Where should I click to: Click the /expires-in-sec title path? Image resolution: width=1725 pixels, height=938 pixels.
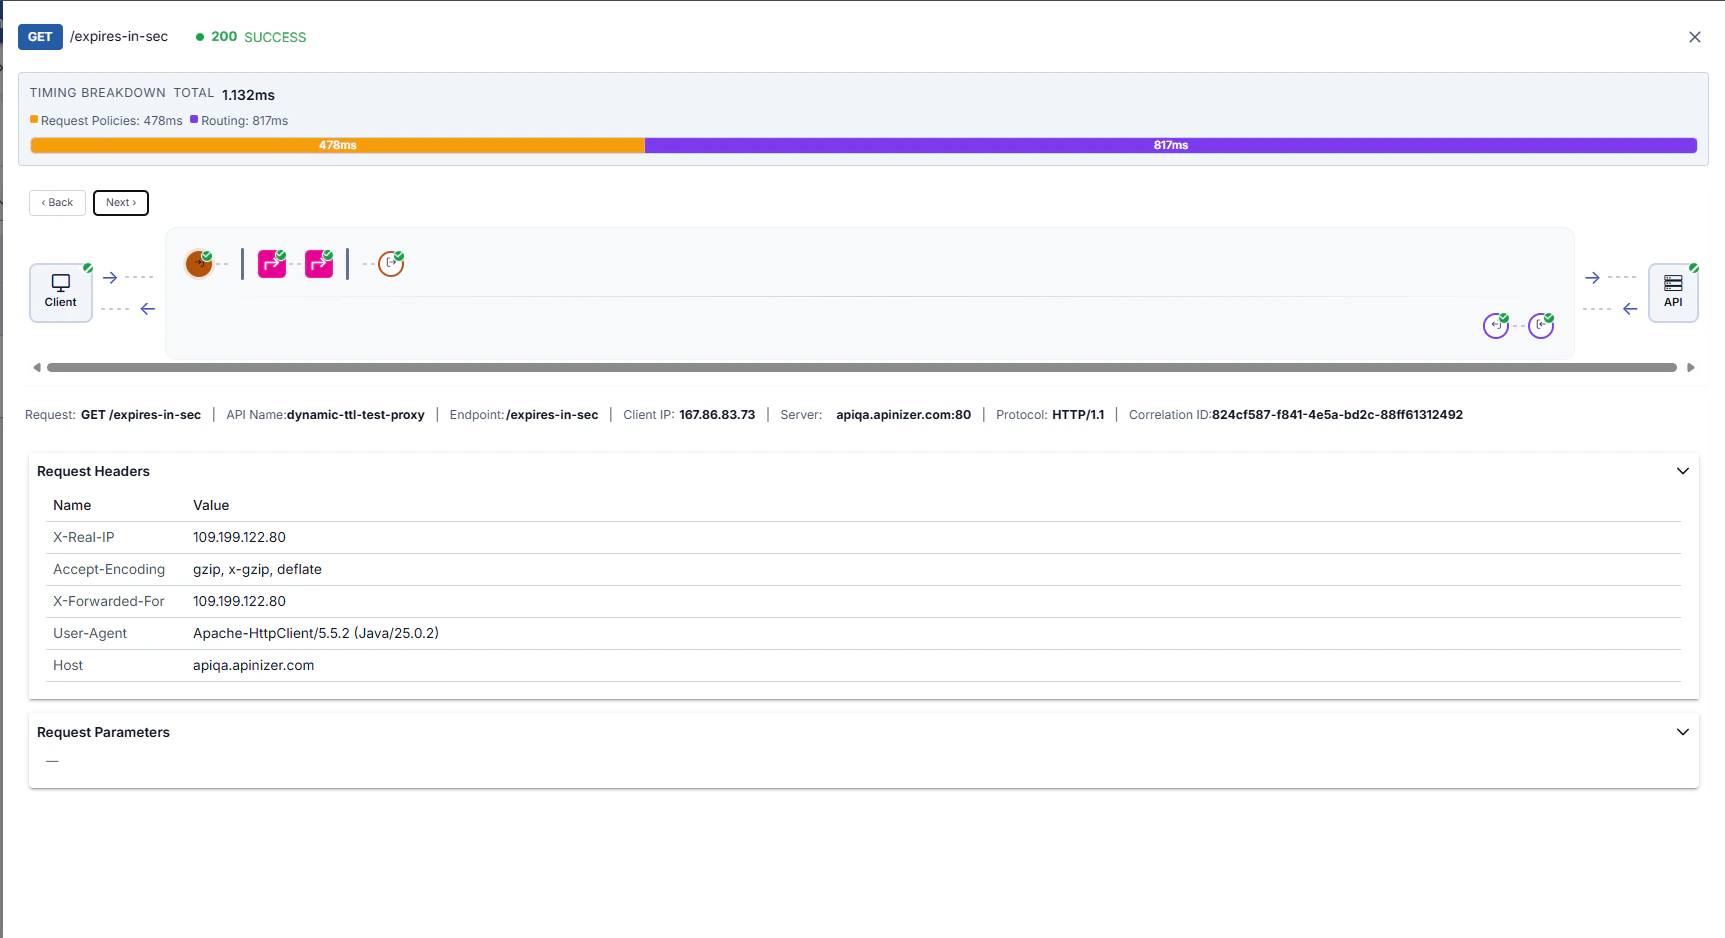[119, 37]
